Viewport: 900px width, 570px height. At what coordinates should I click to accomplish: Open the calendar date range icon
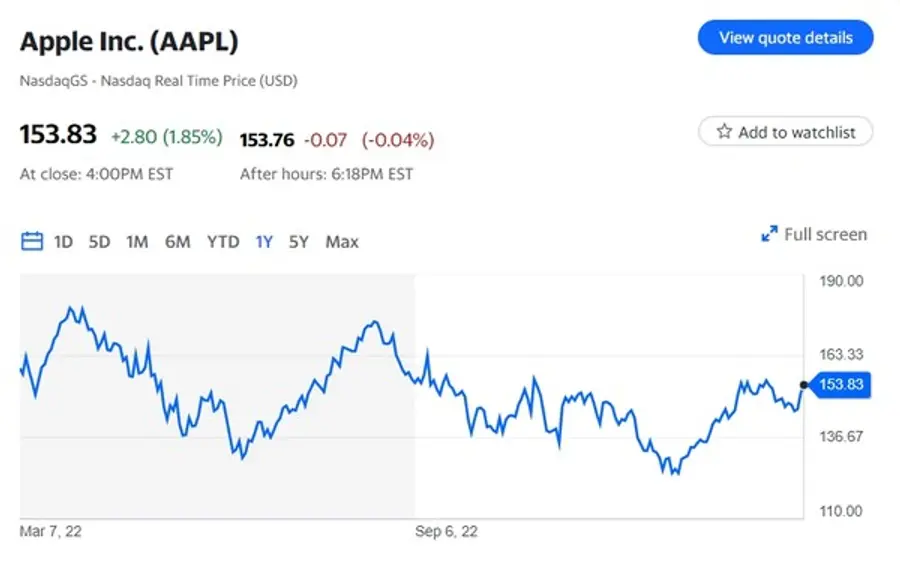pos(32,241)
